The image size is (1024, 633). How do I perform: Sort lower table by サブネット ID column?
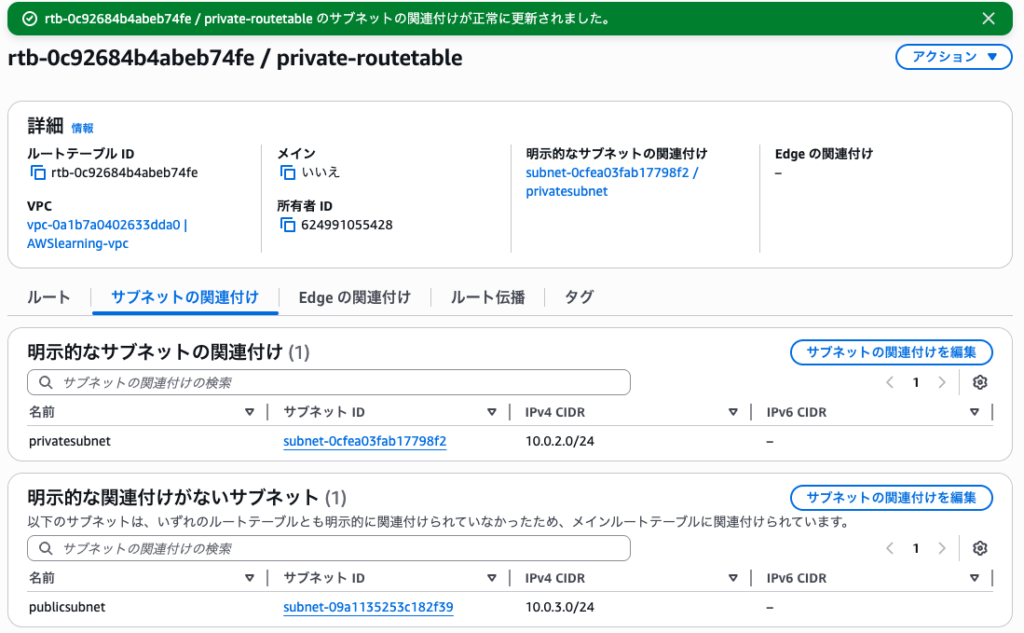click(491, 578)
